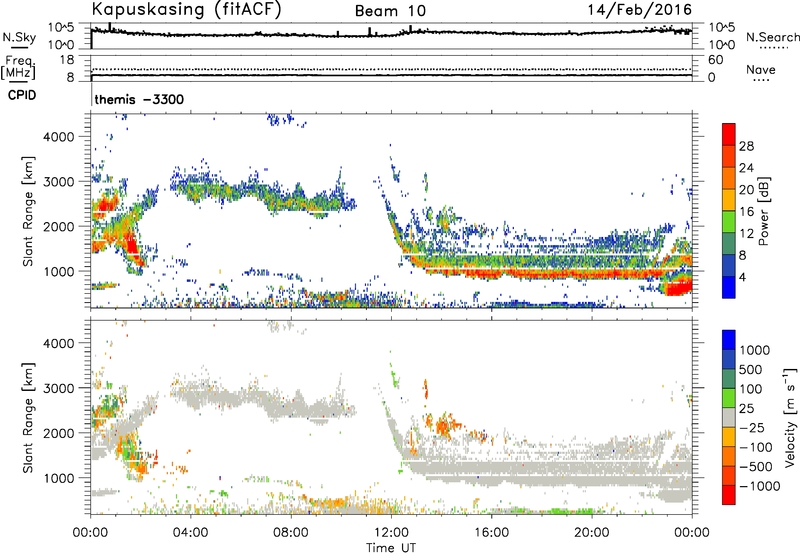Click the 04:00 time axis label
The height and width of the screenshot is (554, 800).
point(191,533)
